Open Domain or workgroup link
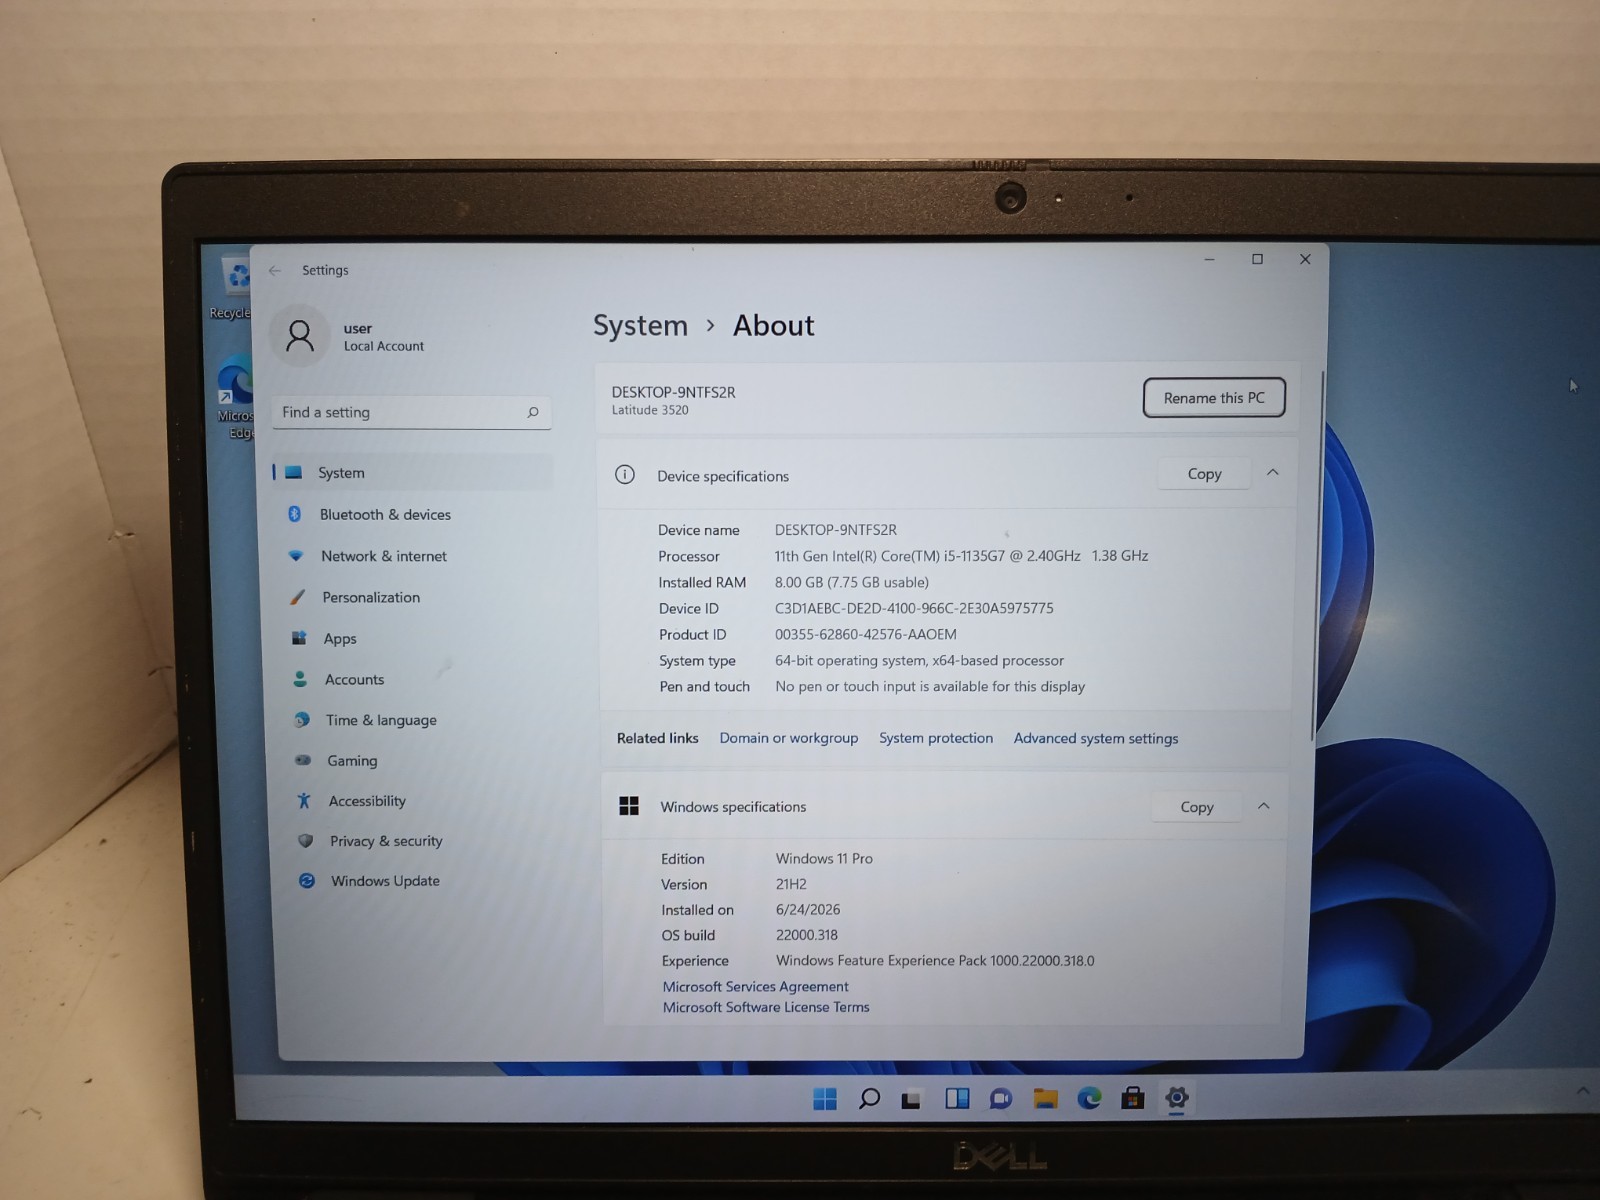 (x=789, y=738)
